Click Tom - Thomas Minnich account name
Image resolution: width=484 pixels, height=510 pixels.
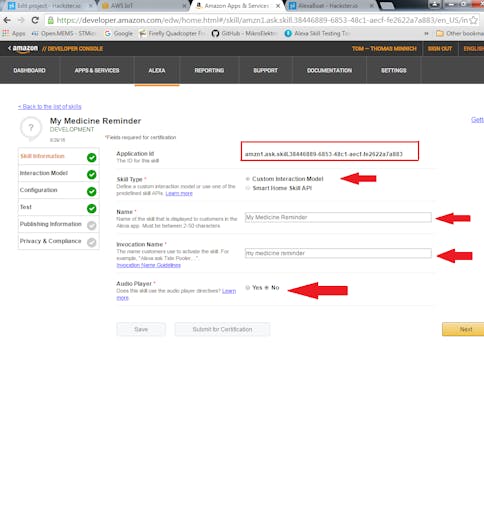pos(384,49)
